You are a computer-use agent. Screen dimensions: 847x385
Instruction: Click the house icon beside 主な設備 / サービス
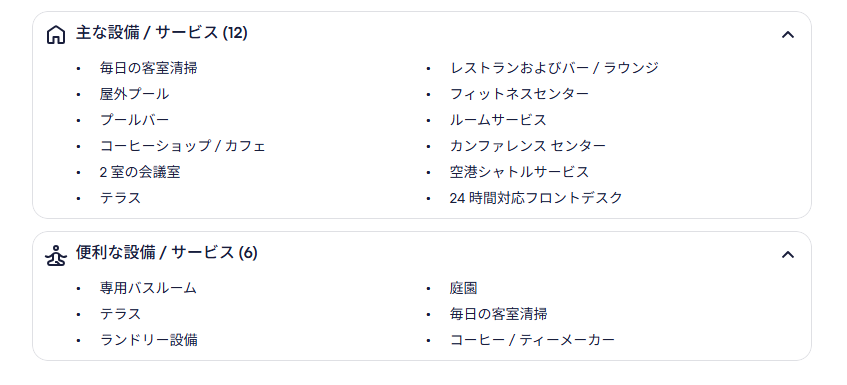[x=56, y=35]
